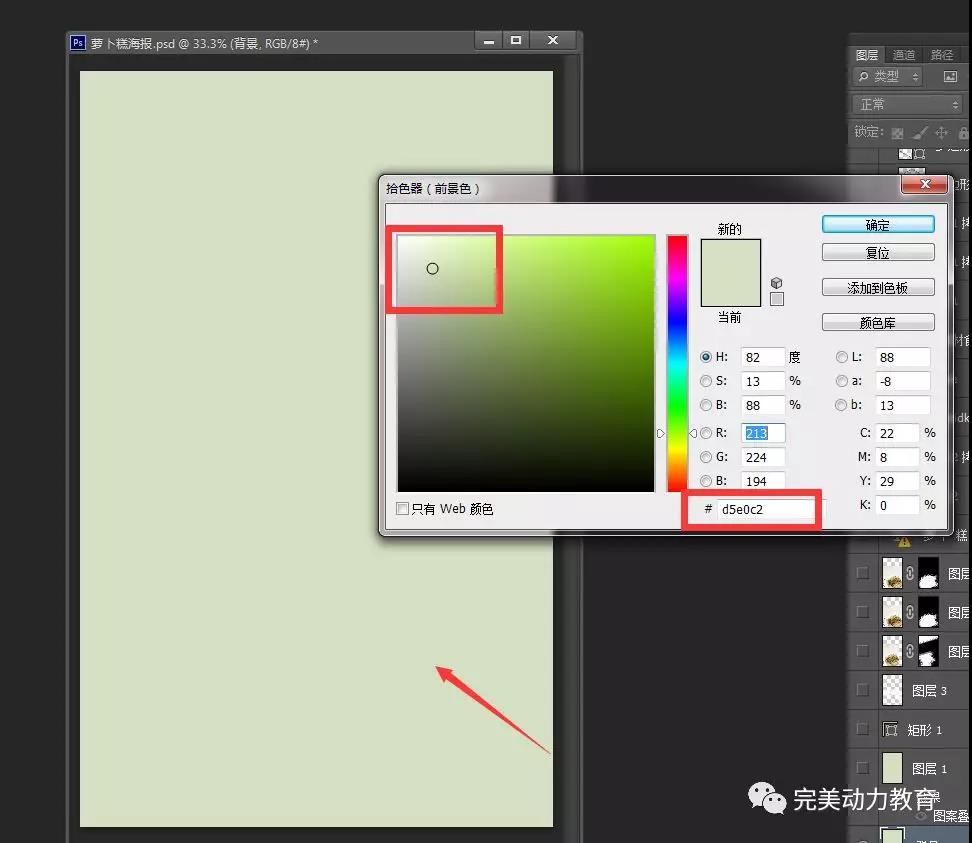Switch to the 通道 tab
Image resolution: width=972 pixels, height=843 pixels.
pos(904,55)
